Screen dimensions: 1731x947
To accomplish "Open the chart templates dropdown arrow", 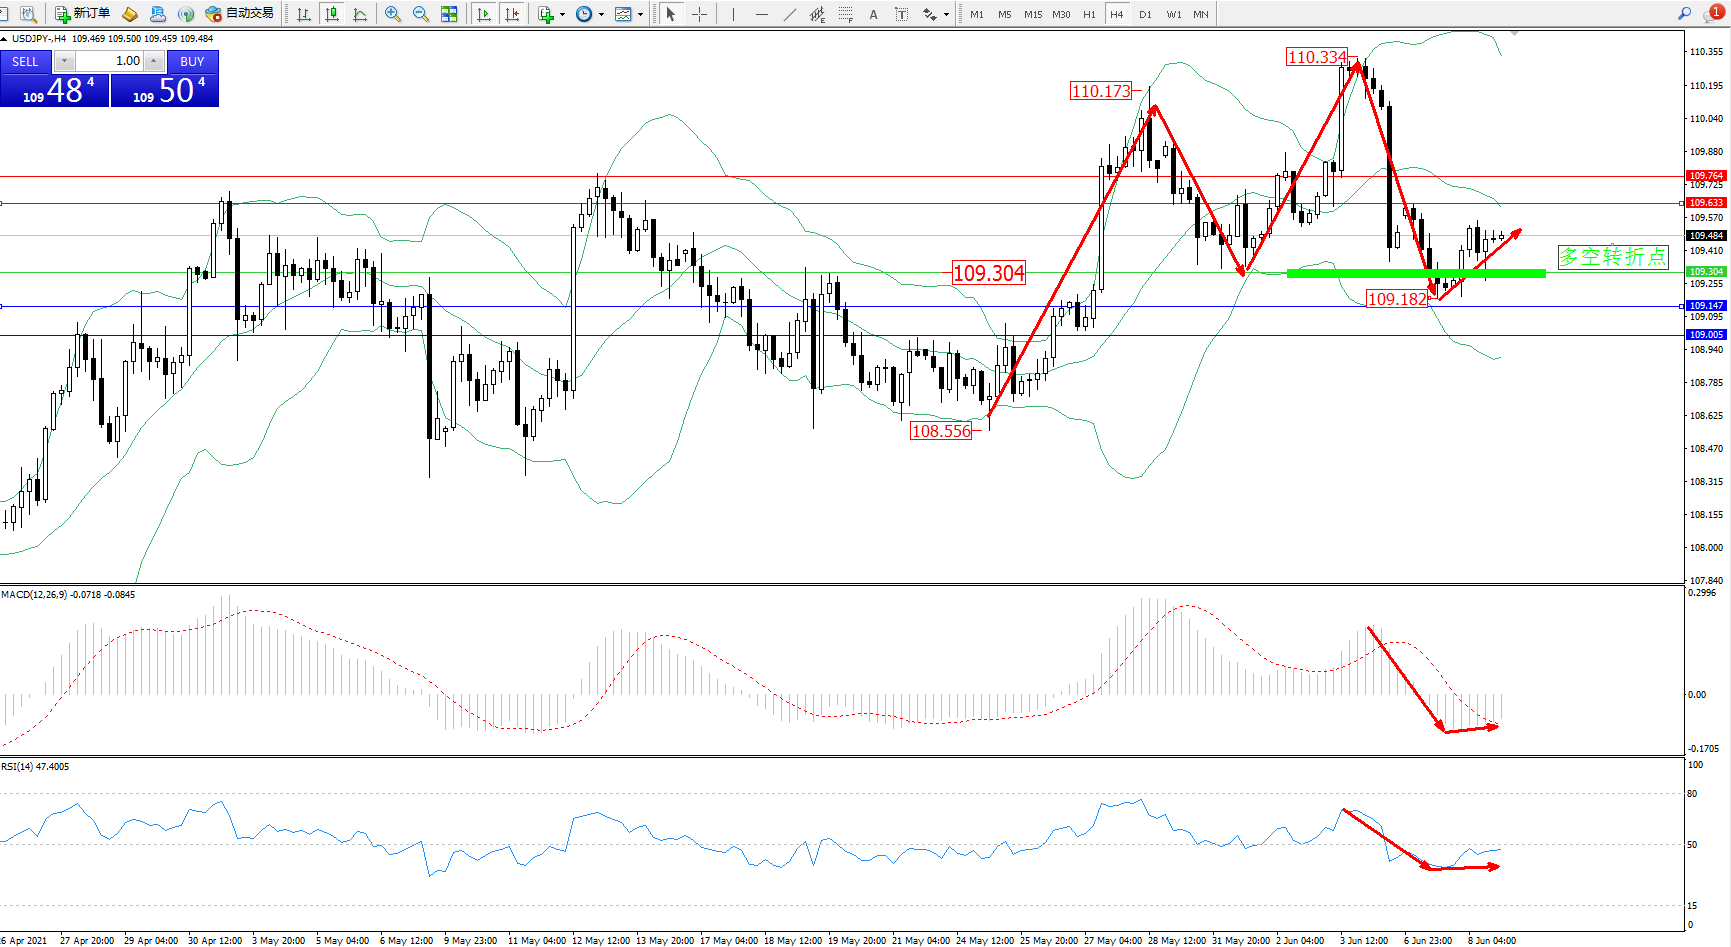I will 640,14.
